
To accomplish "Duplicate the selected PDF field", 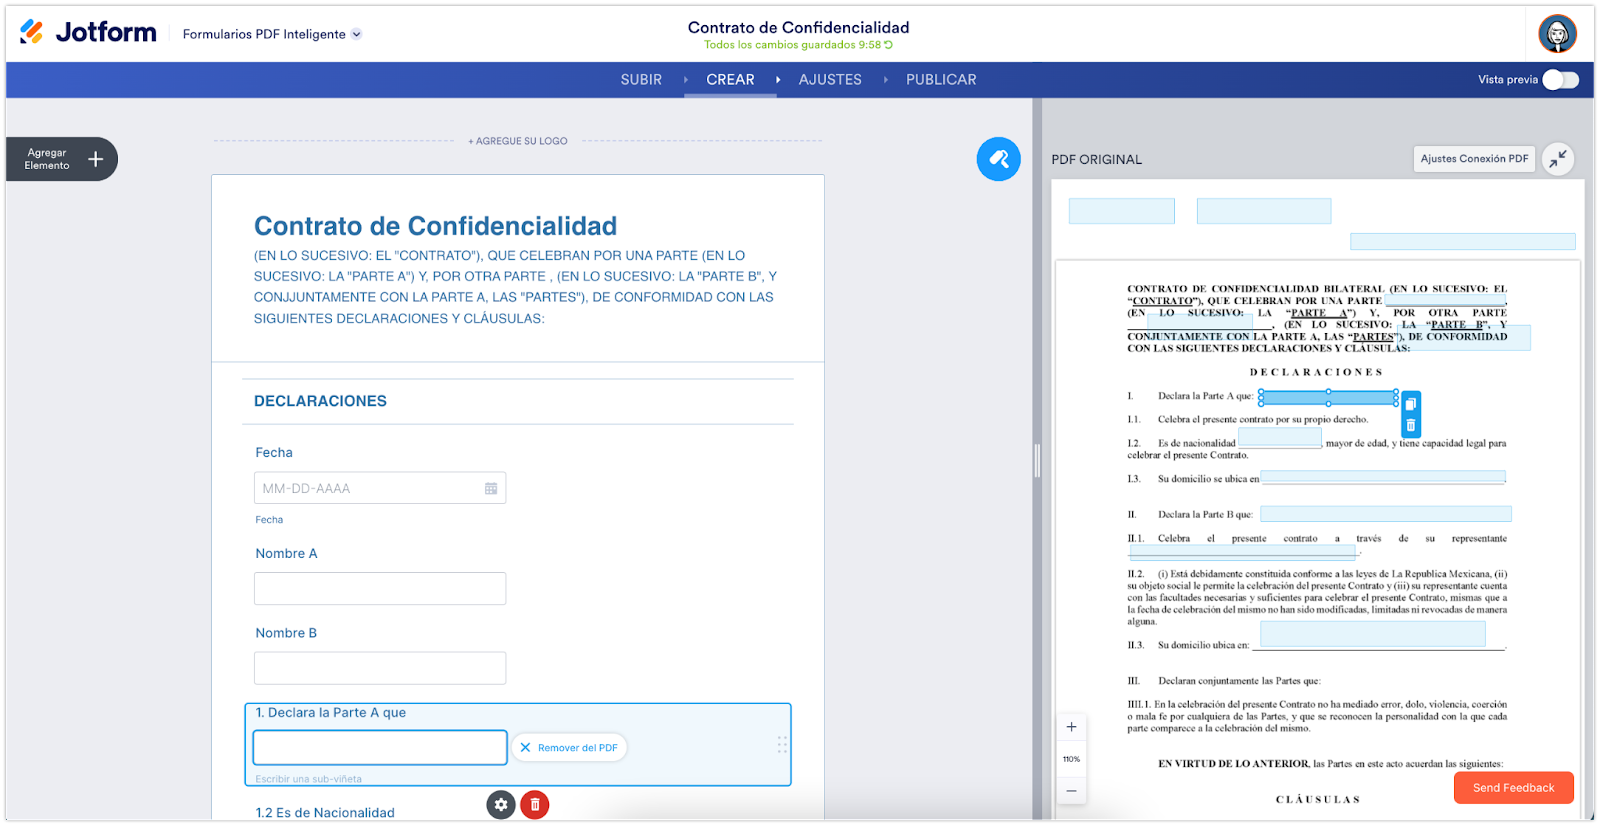I will pyautogui.click(x=1411, y=404).
